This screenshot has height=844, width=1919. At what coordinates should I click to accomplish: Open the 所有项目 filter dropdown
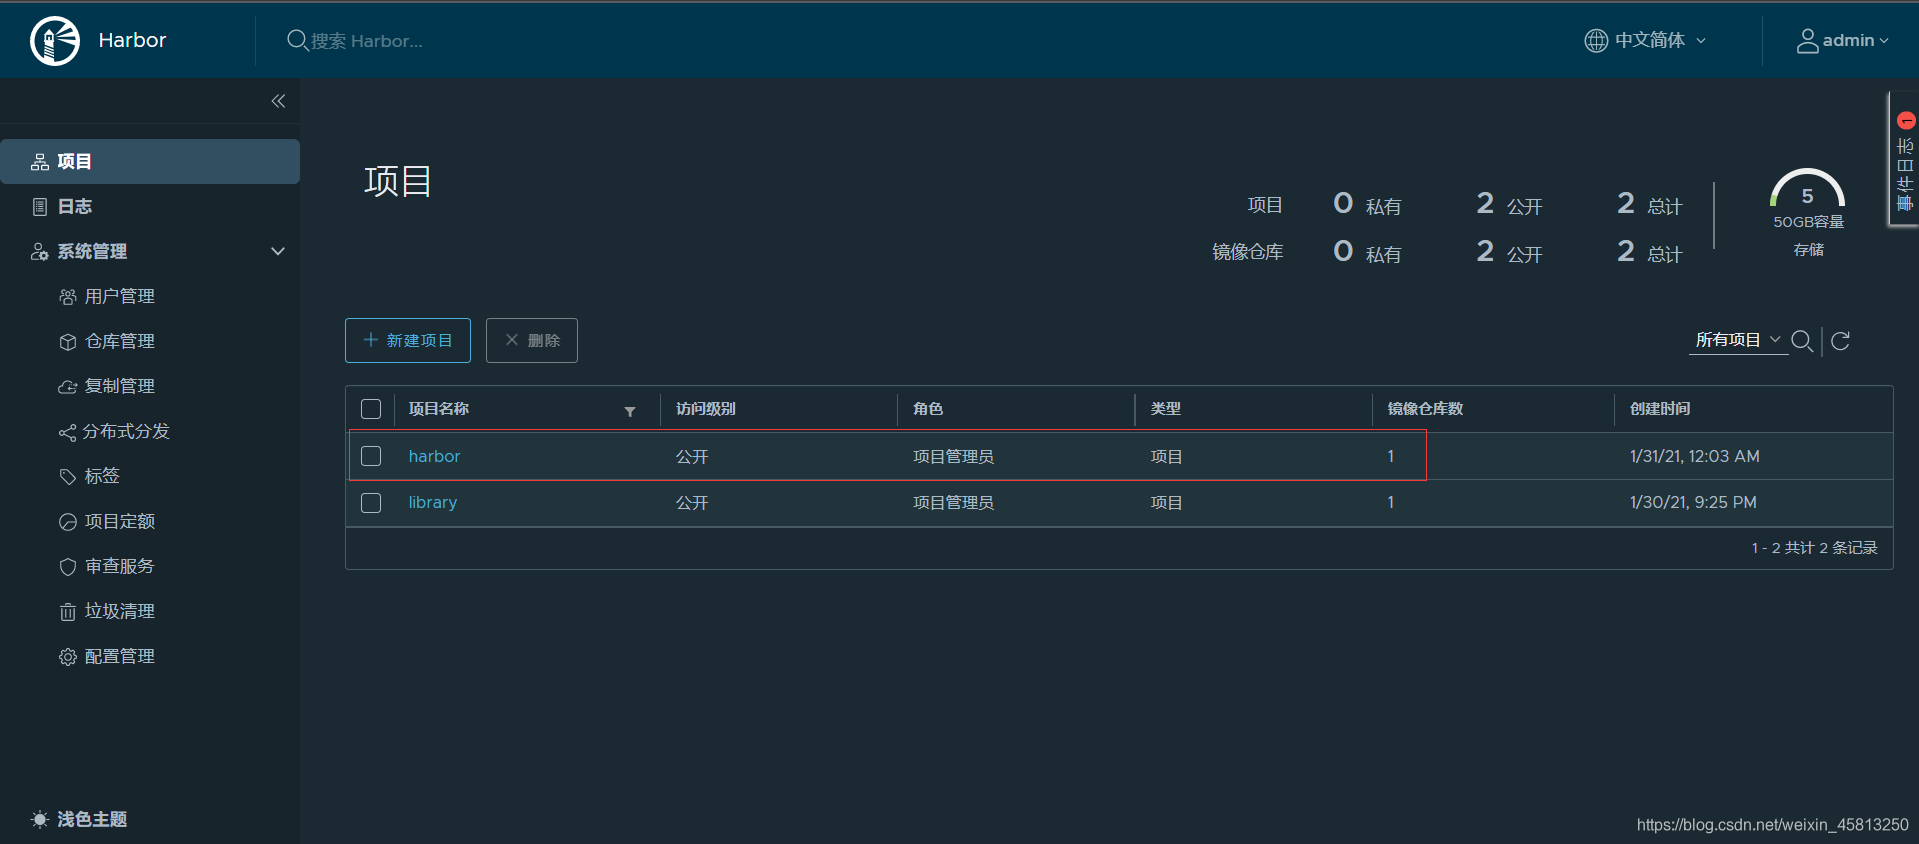point(1737,340)
